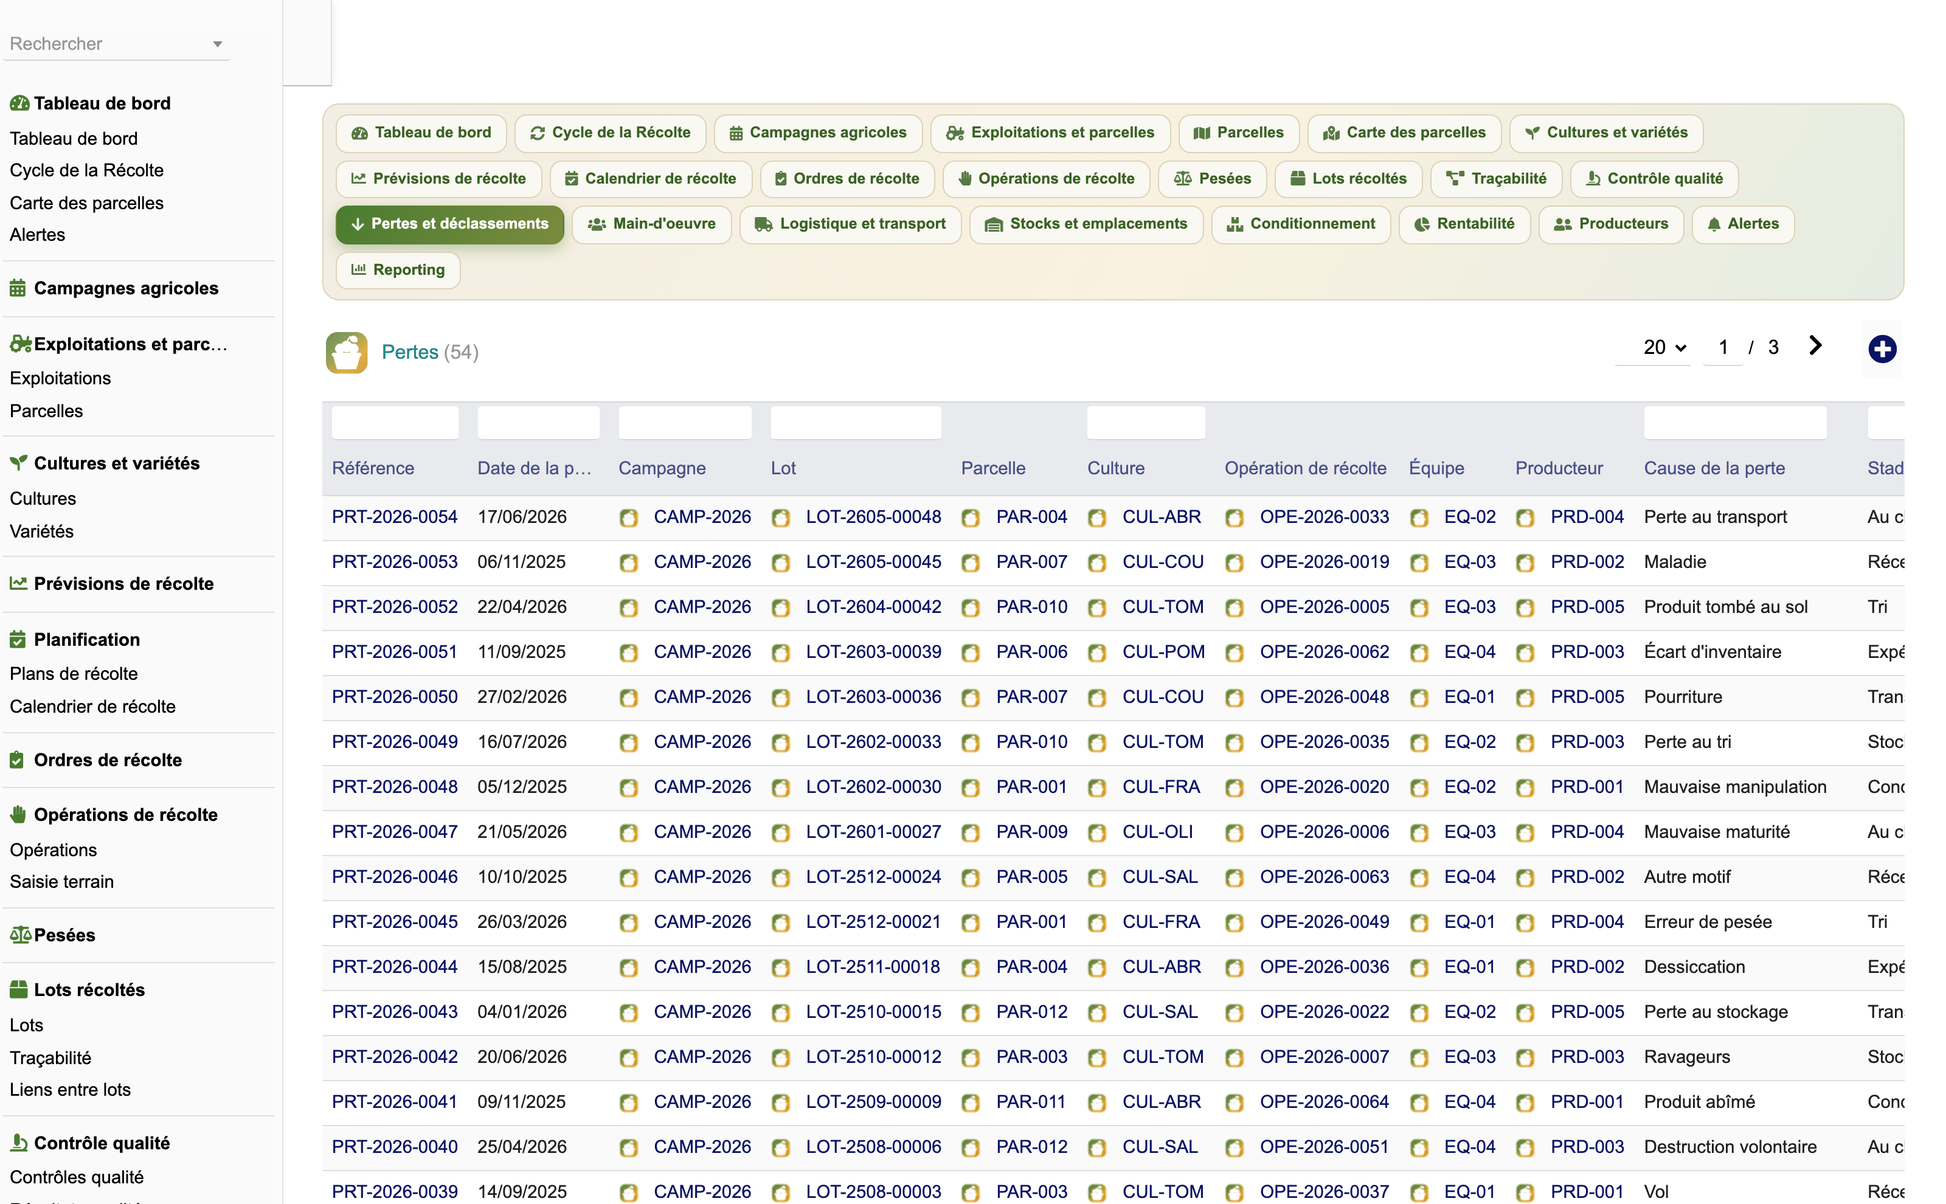Image resolution: width=1946 pixels, height=1204 pixels.
Task: Click the Pertes module icon
Action: tap(346, 352)
